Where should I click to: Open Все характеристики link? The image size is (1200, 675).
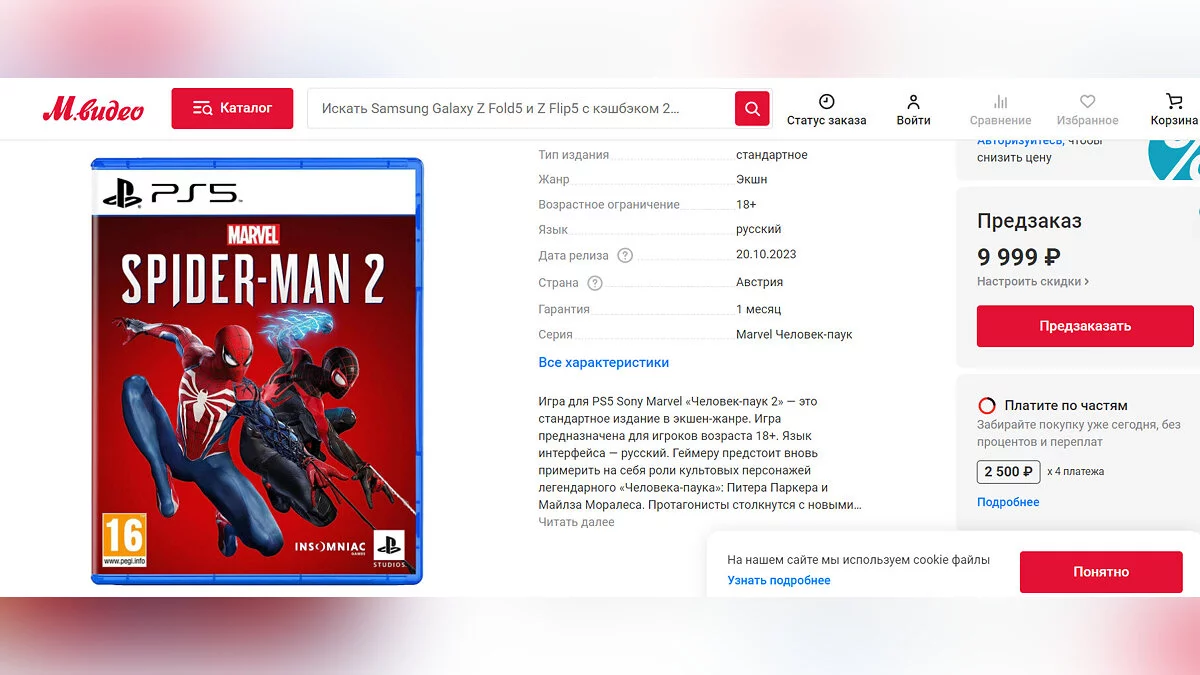(603, 362)
